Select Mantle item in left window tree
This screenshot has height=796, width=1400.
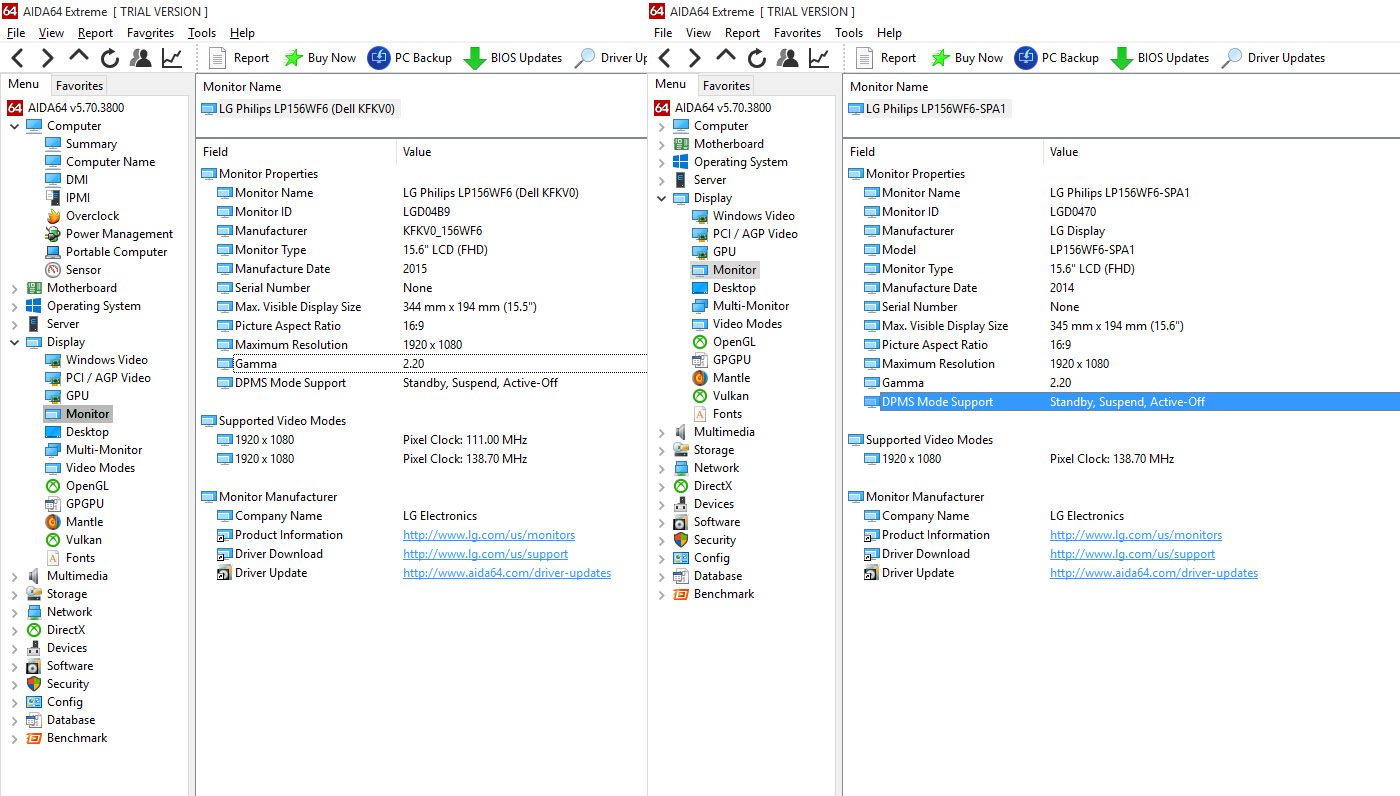84,522
